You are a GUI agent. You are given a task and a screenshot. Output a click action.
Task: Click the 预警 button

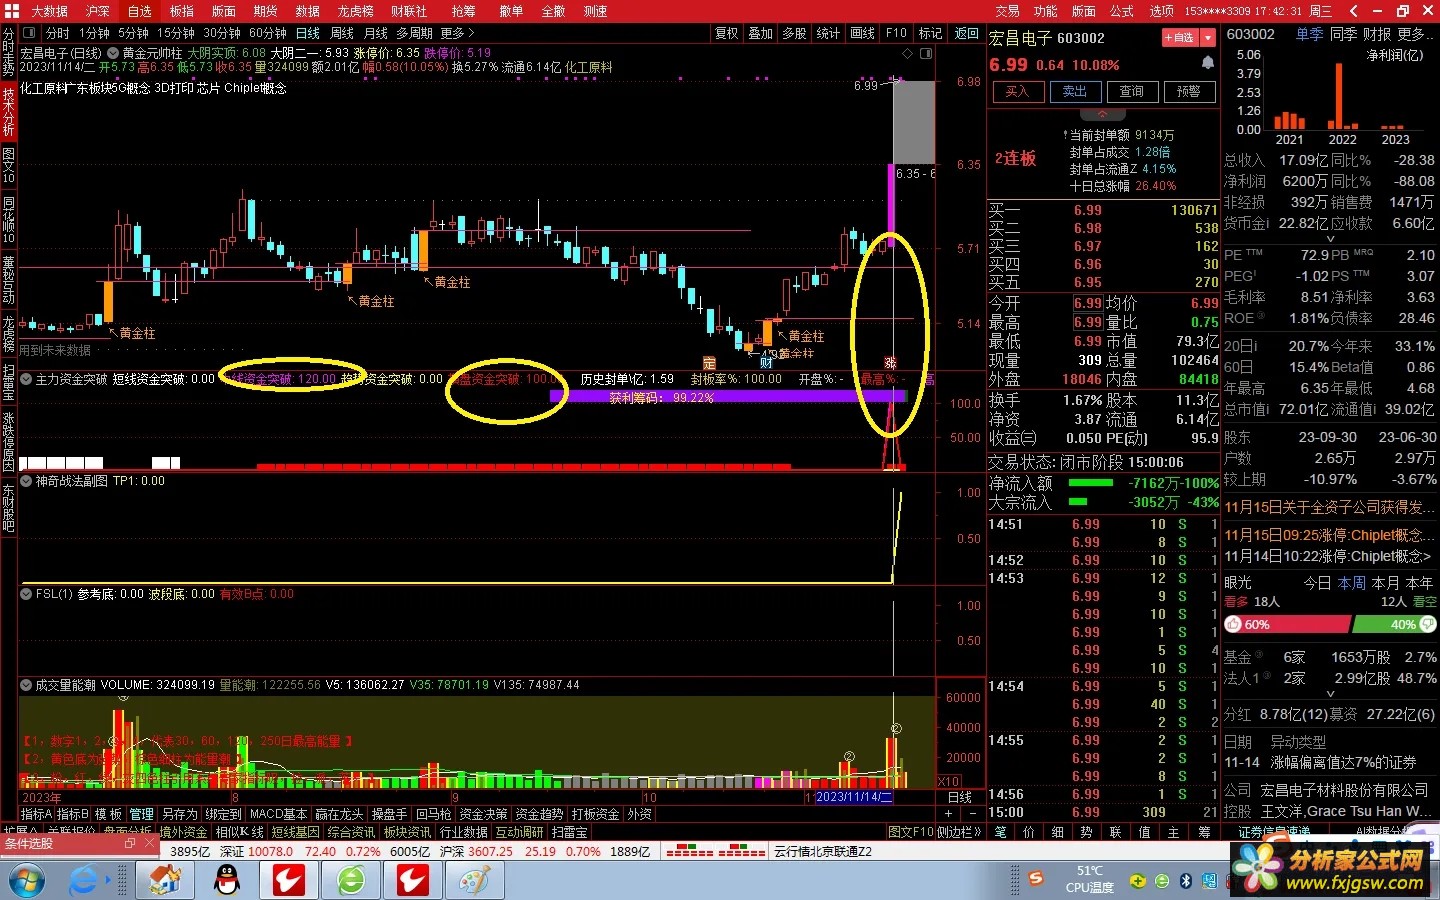[1189, 91]
